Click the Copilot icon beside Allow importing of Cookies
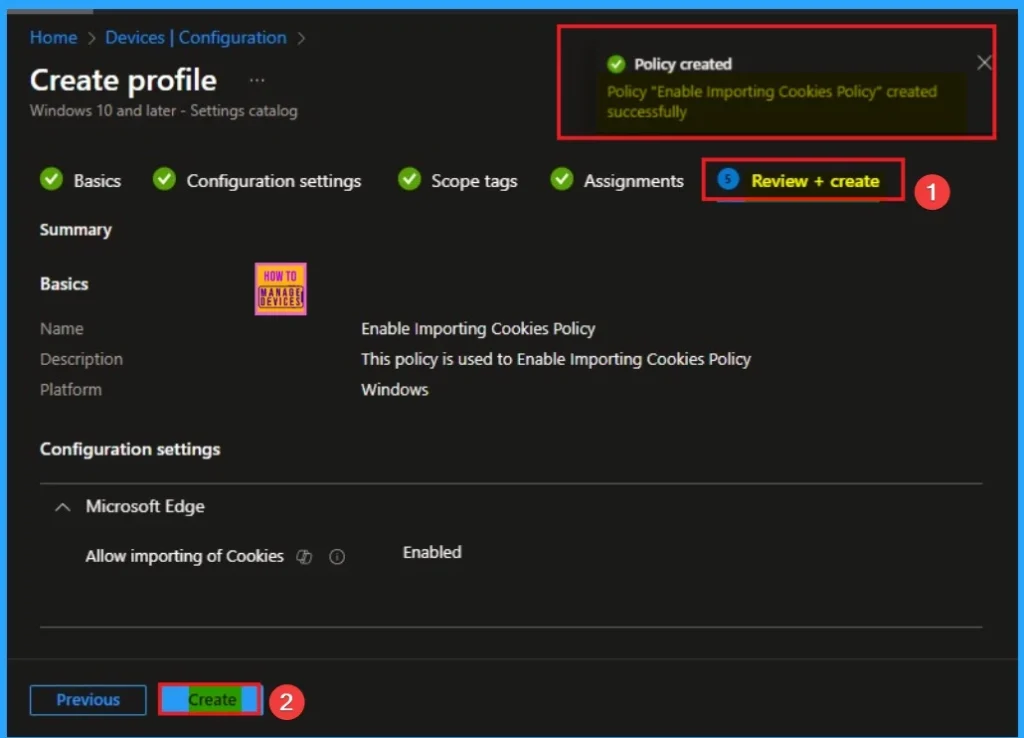 pyautogui.click(x=304, y=556)
